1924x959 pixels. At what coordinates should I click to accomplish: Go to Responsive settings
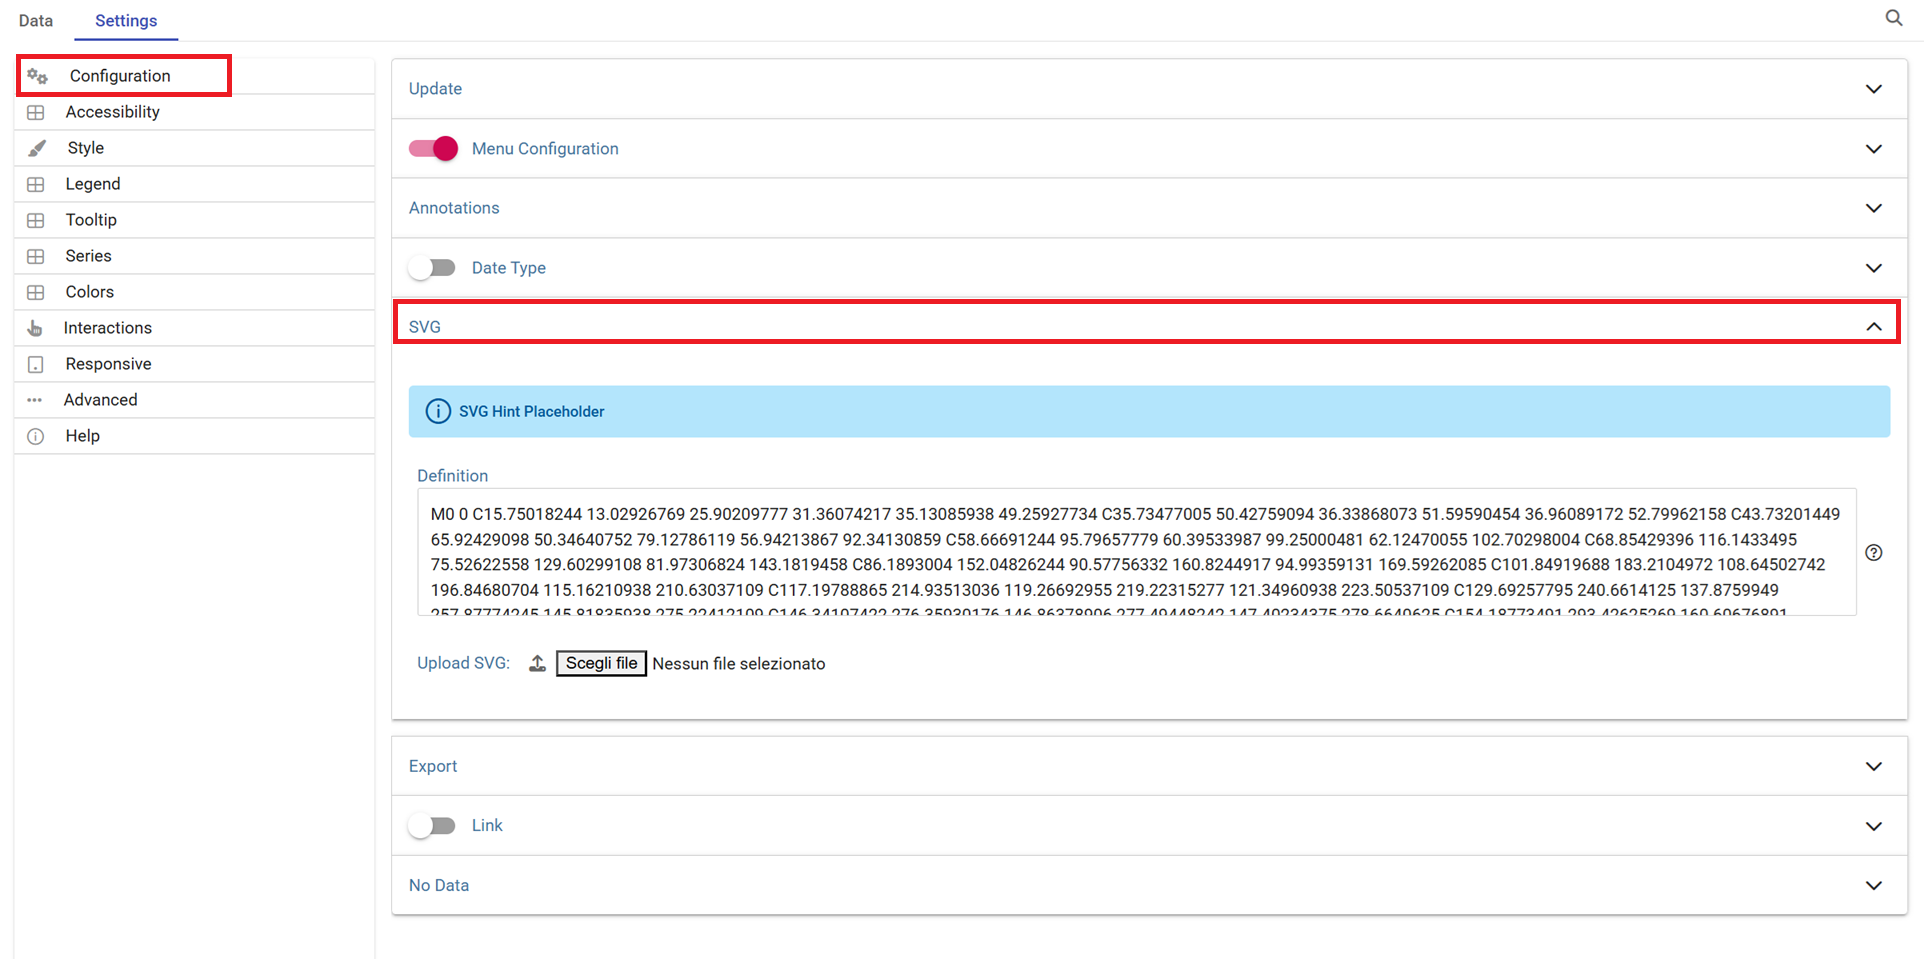coord(195,364)
